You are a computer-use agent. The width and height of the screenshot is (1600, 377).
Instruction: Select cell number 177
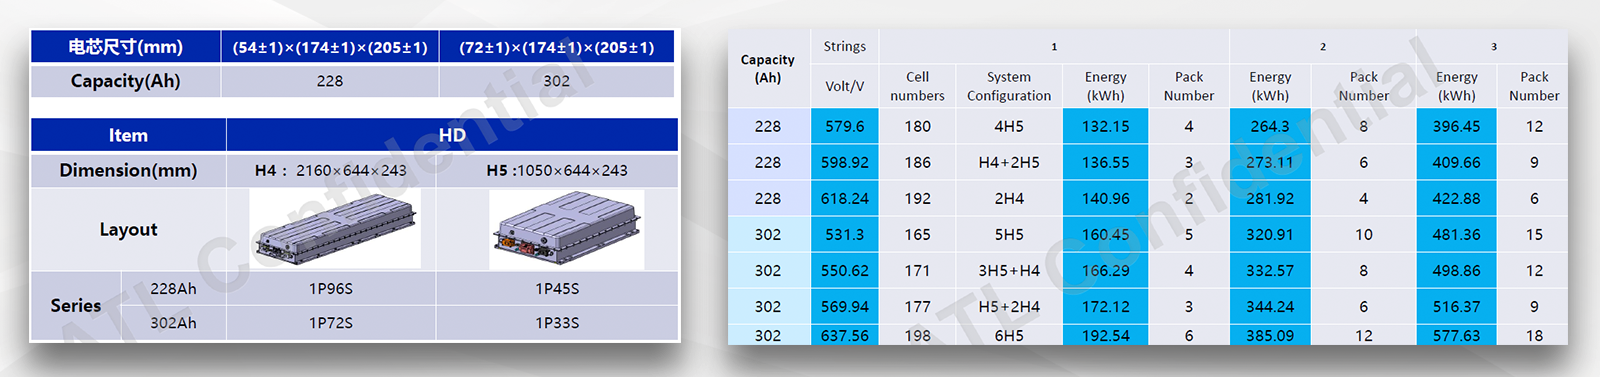(917, 306)
